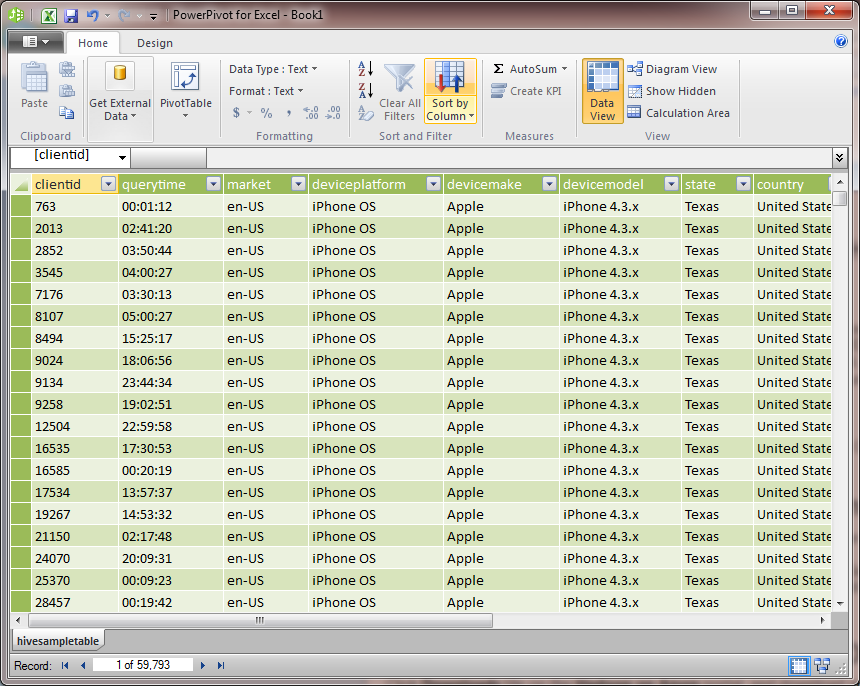This screenshot has height=686, width=860.
Task: Save workbook using the floppy disk icon
Action: [71, 15]
